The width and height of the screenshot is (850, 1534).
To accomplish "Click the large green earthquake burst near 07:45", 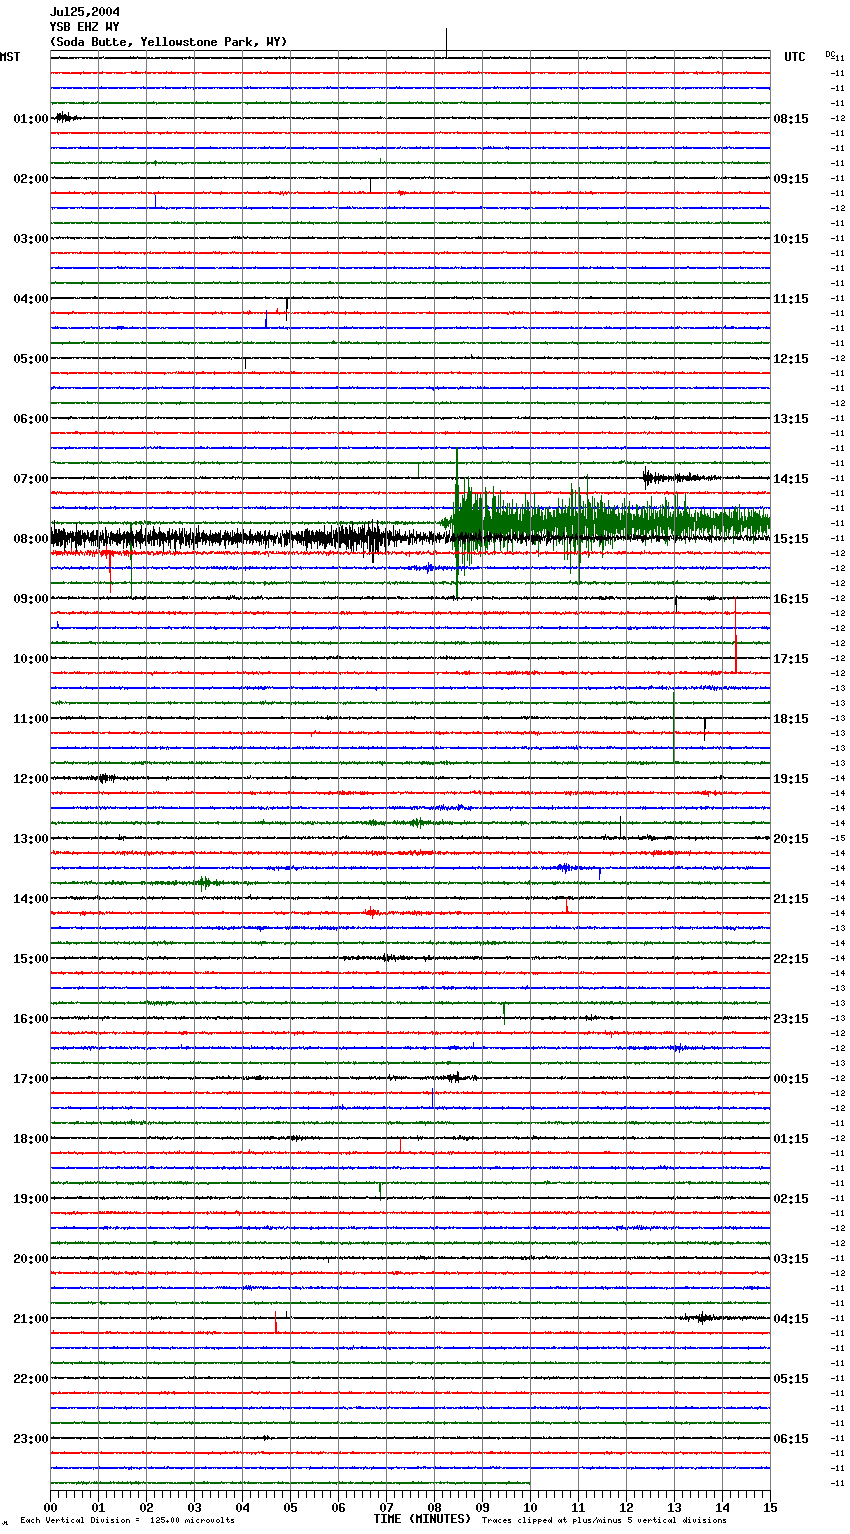I will click(605, 523).
